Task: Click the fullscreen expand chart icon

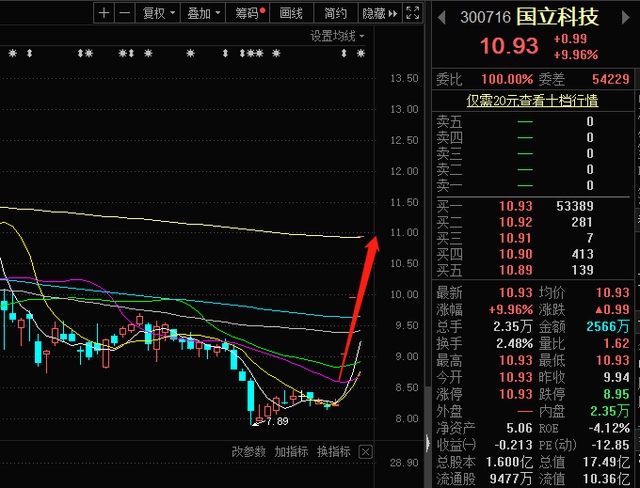Action: tap(412, 13)
